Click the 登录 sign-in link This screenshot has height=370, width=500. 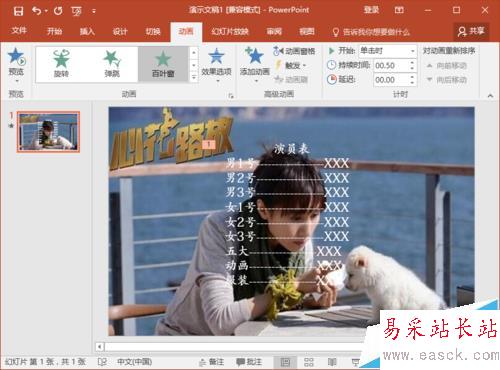(x=371, y=10)
